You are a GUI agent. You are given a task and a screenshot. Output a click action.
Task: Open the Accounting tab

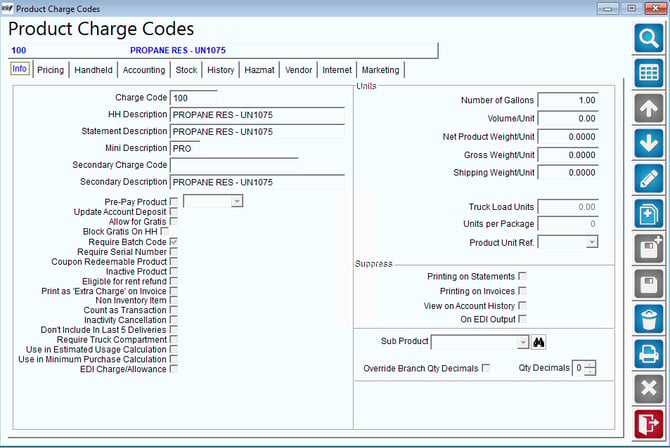tap(144, 70)
